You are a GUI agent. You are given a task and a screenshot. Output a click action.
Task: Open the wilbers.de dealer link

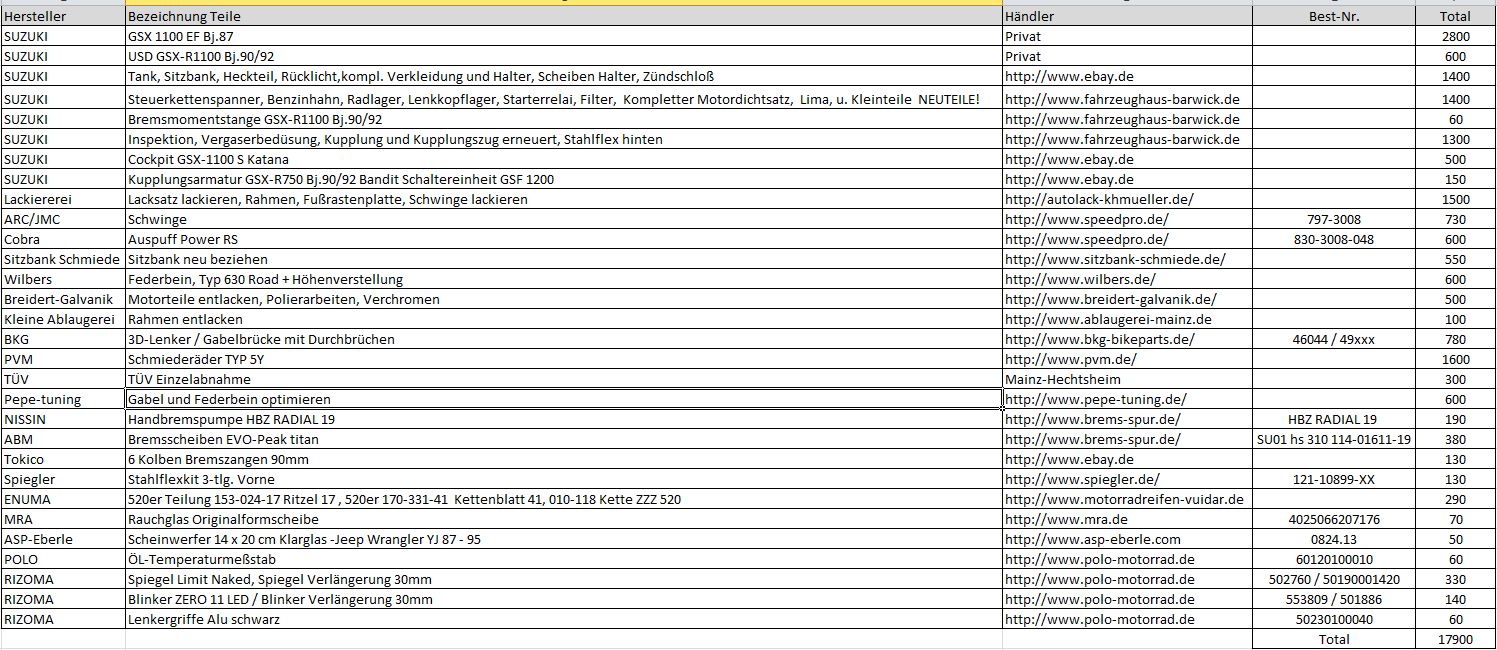click(1079, 280)
